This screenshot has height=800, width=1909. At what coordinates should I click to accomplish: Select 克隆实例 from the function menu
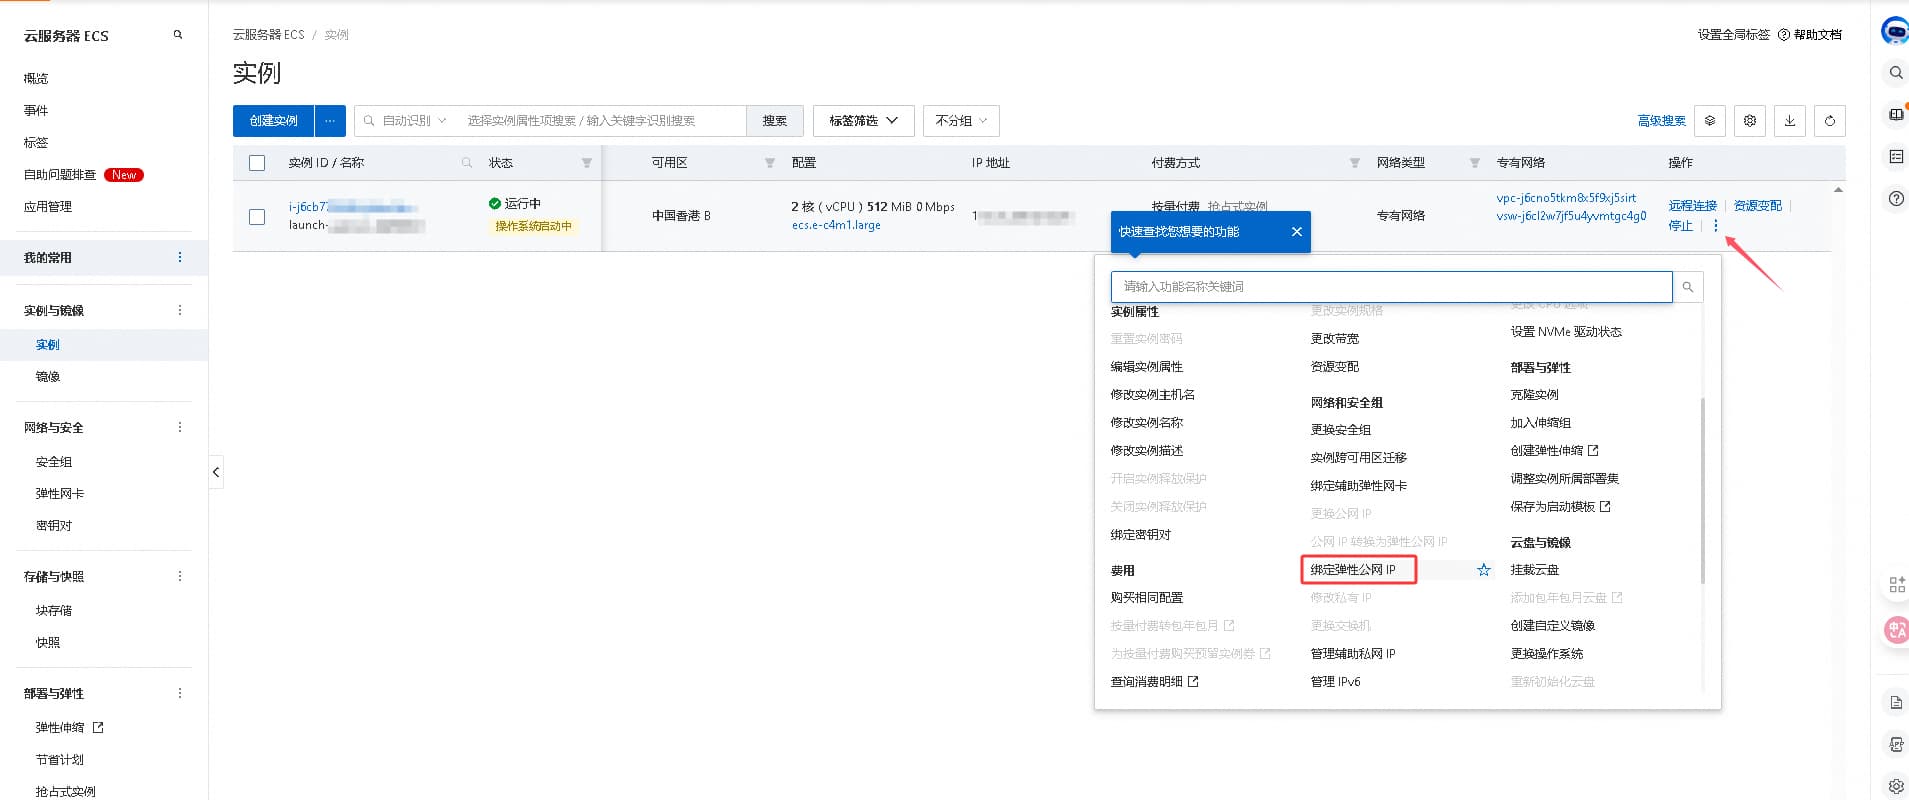coord(1535,395)
